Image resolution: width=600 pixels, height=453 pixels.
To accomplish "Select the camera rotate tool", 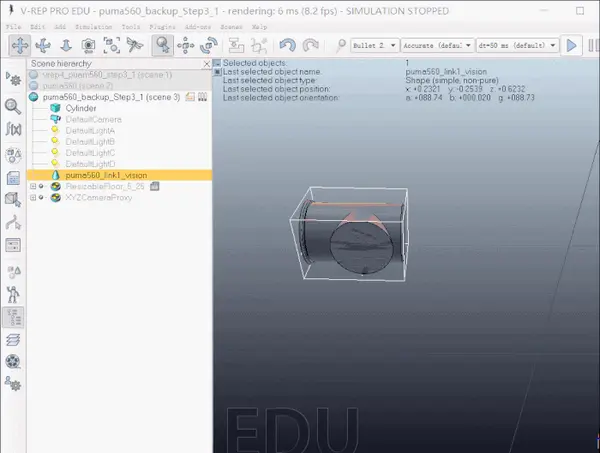I will coord(43,46).
